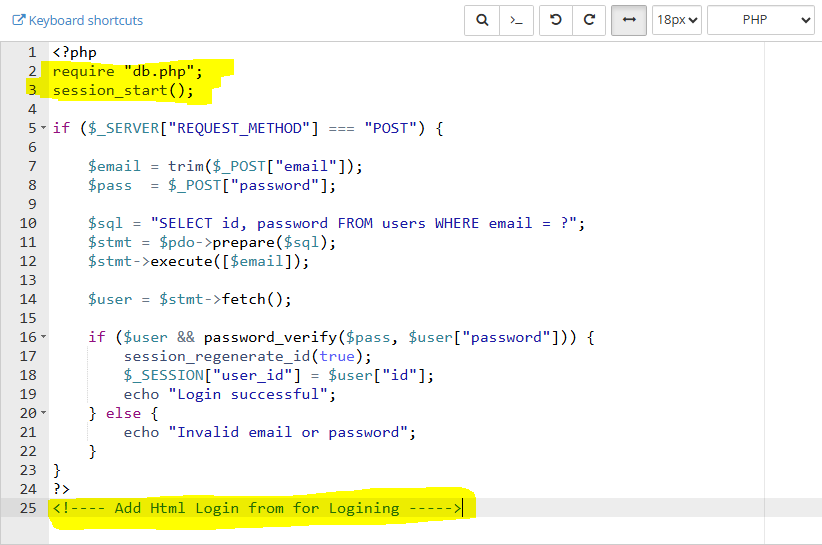Viewport: 822px width, 545px height.
Task: Click the external-link icon beside Keyboard shortcuts
Action: [x=18, y=20]
